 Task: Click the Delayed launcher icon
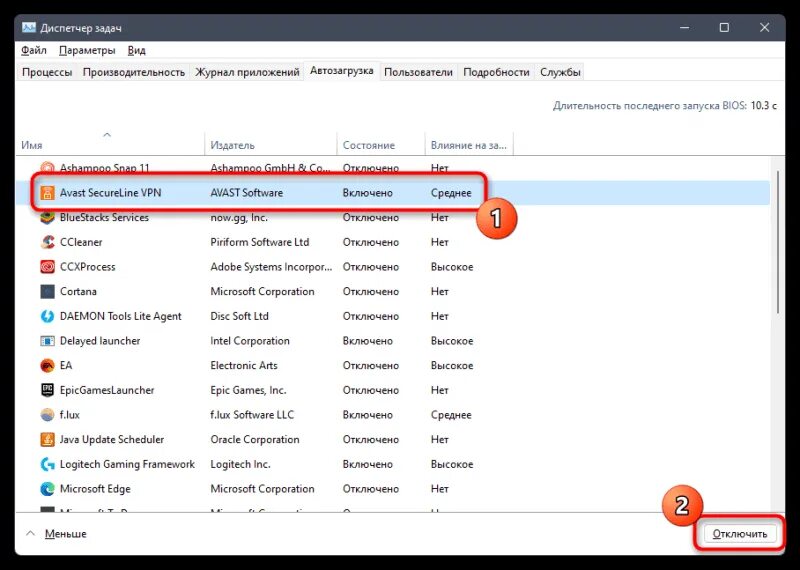[x=47, y=341]
